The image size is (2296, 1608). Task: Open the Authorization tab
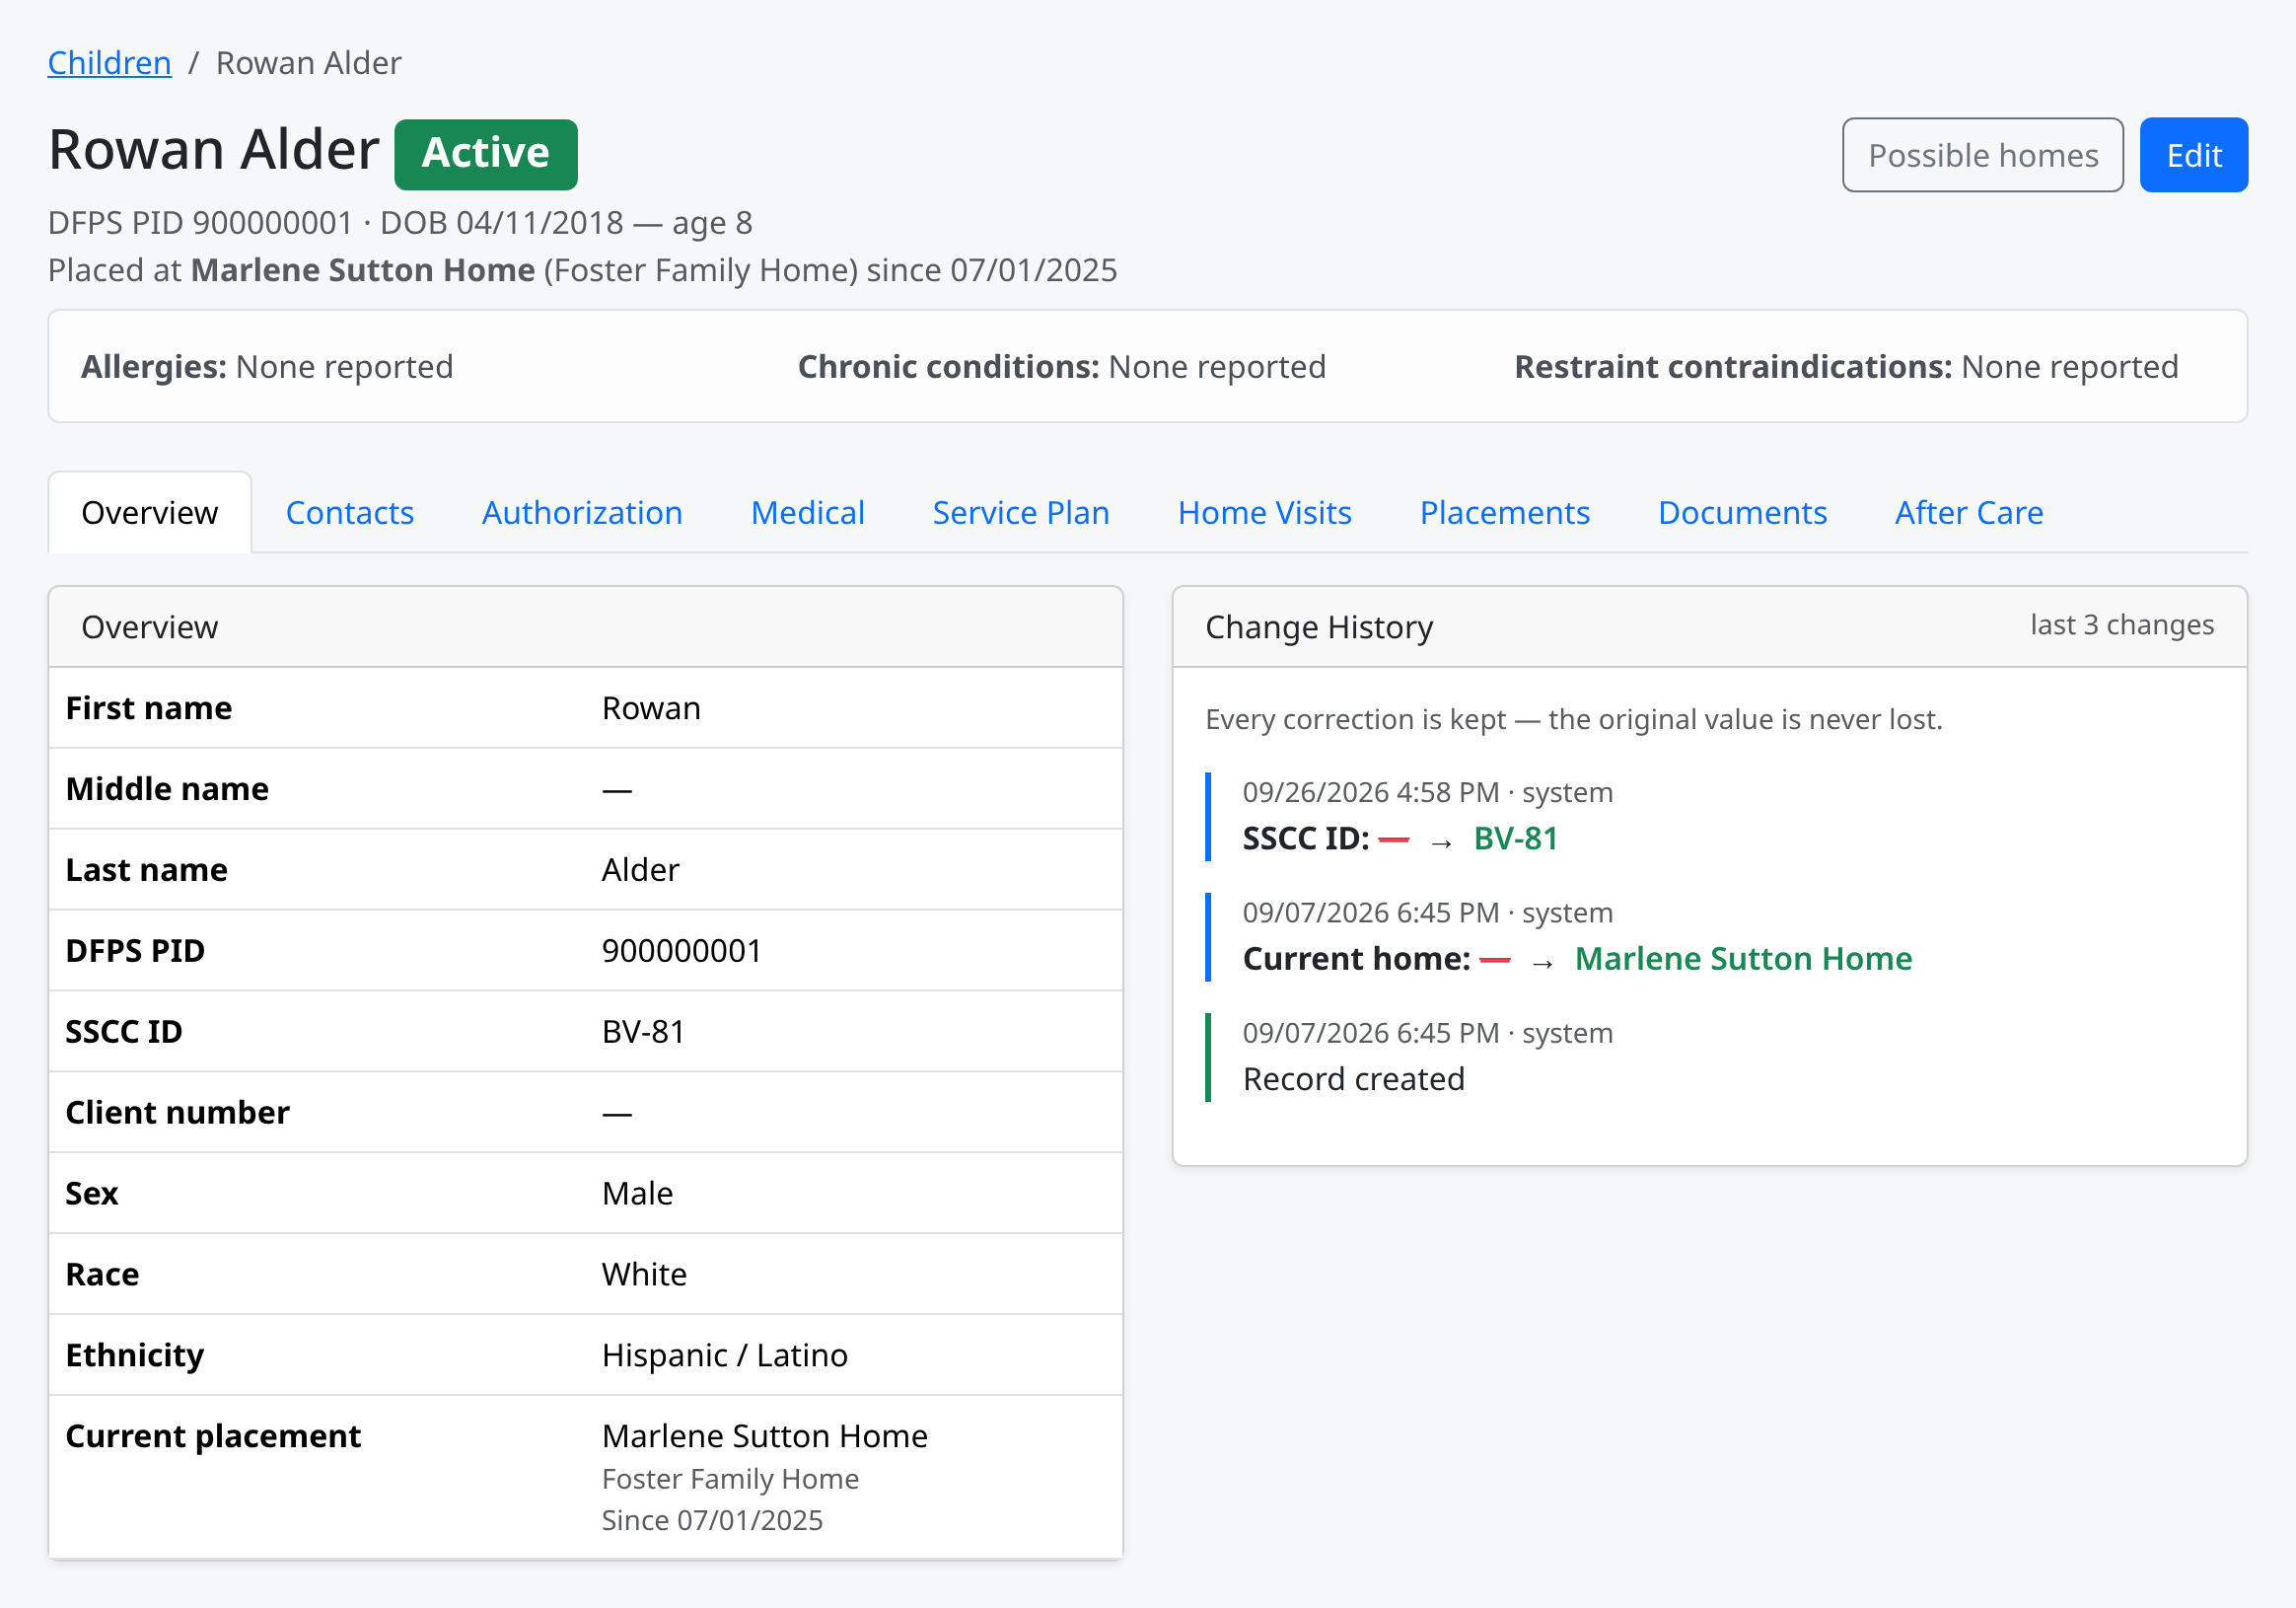(582, 512)
